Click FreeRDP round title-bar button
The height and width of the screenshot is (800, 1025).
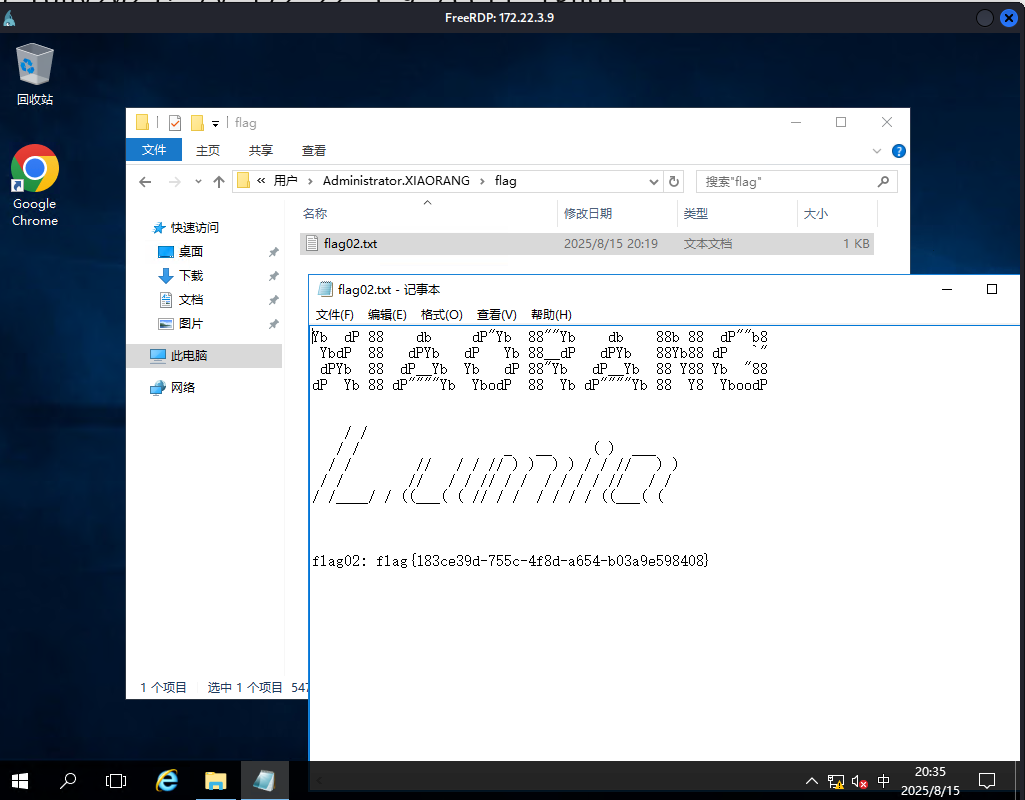(984, 18)
